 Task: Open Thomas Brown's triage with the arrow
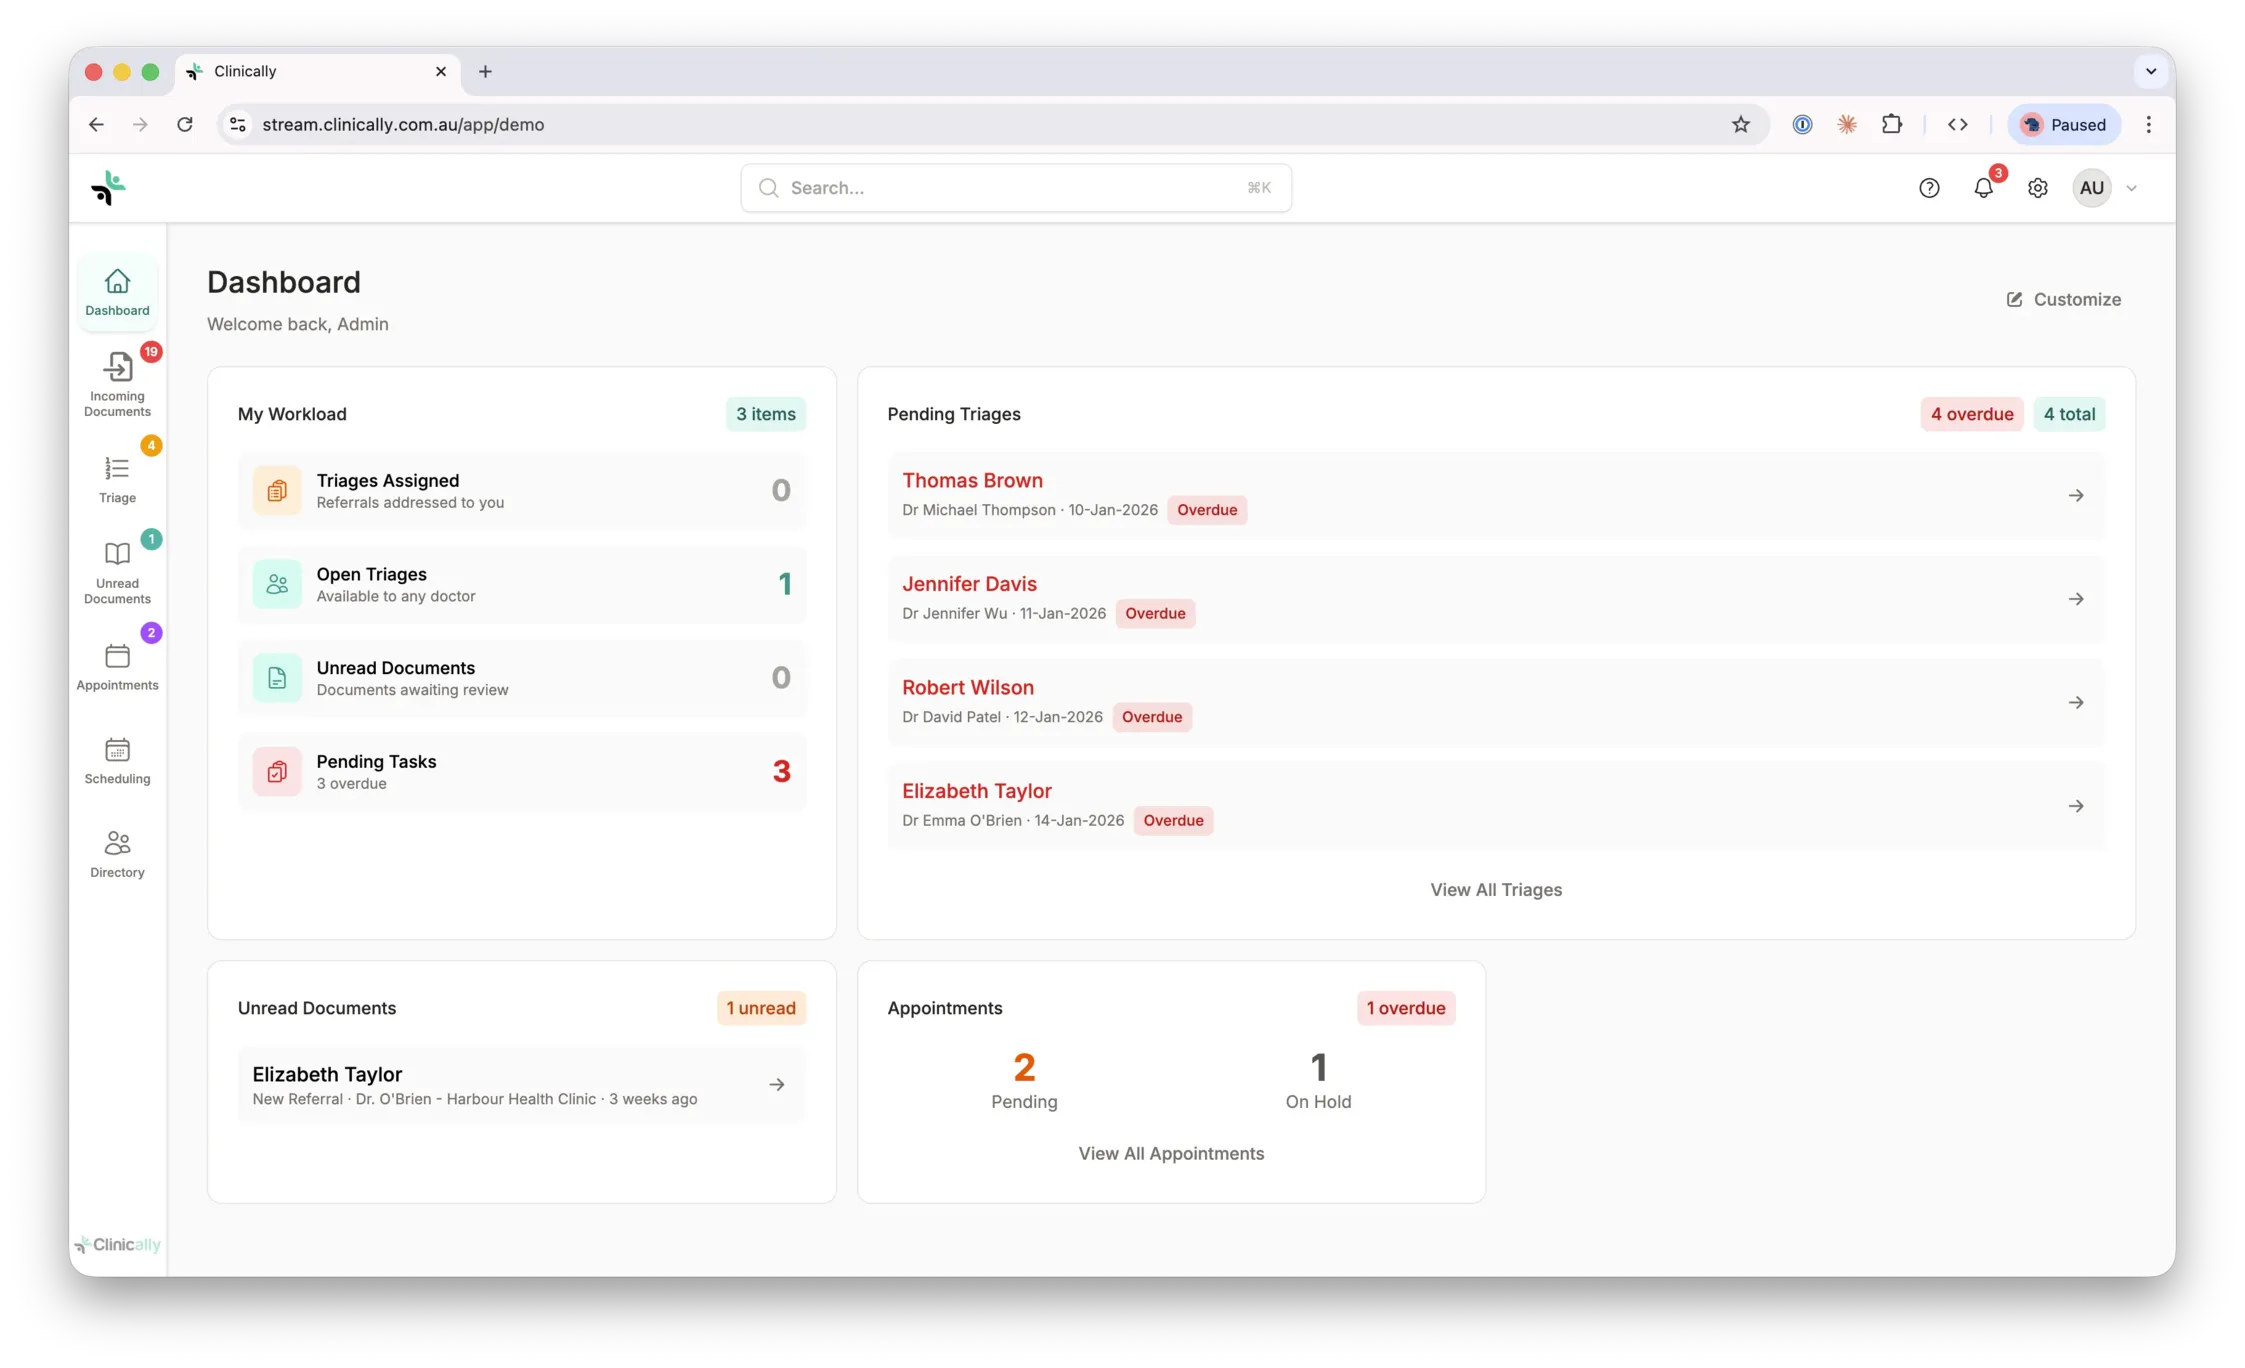click(2077, 495)
